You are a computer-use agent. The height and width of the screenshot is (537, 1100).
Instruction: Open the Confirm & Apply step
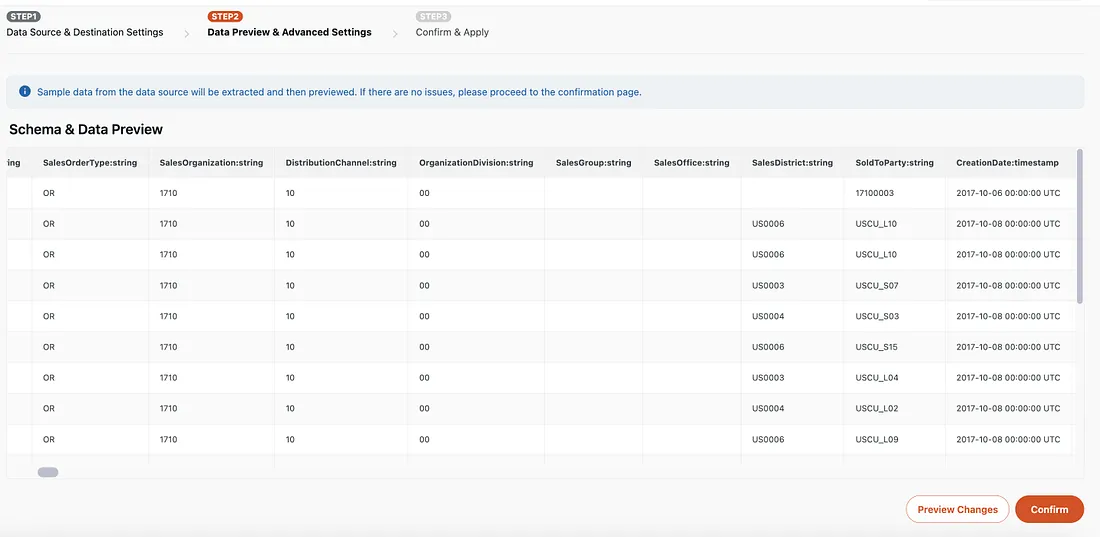click(452, 32)
